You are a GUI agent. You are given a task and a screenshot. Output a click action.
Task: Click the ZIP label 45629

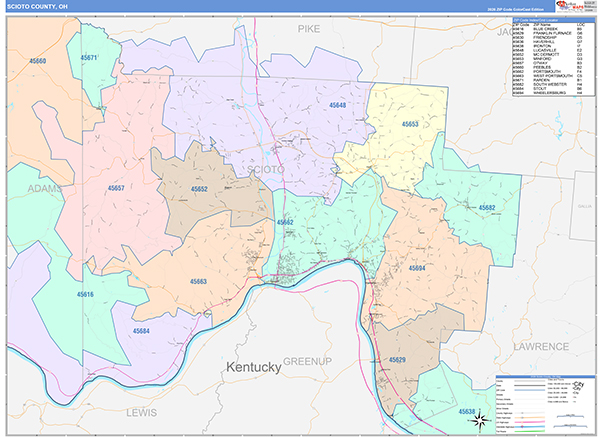click(397, 360)
